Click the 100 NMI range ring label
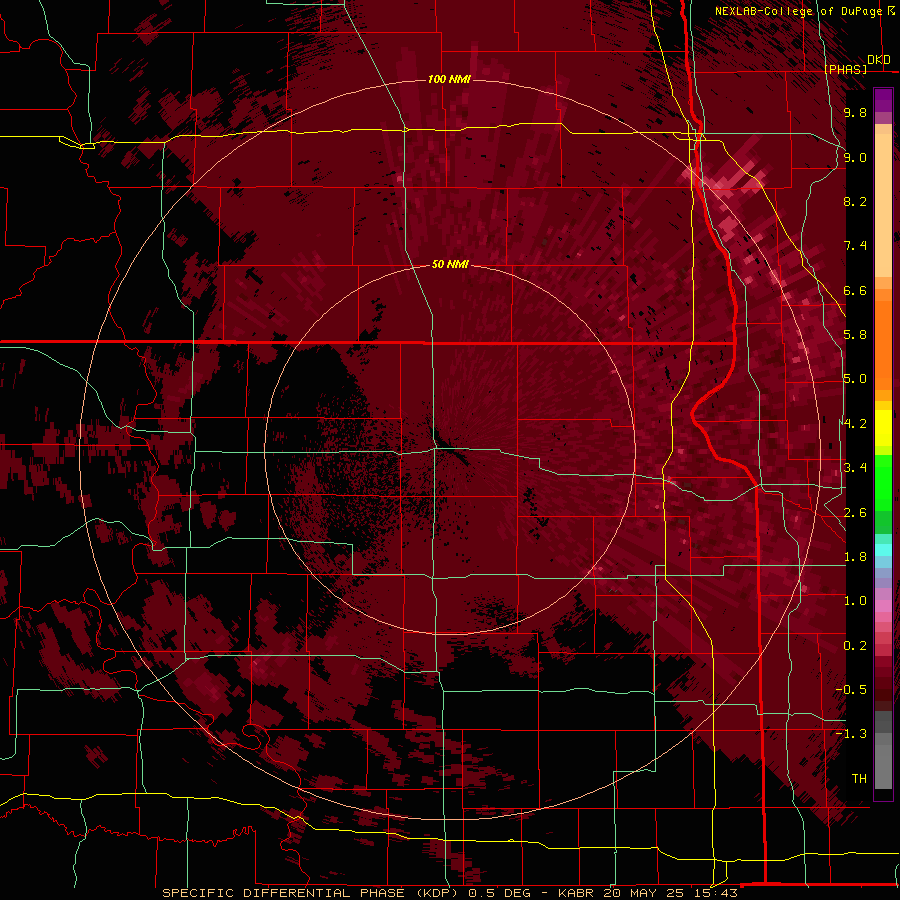 point(449,79)
